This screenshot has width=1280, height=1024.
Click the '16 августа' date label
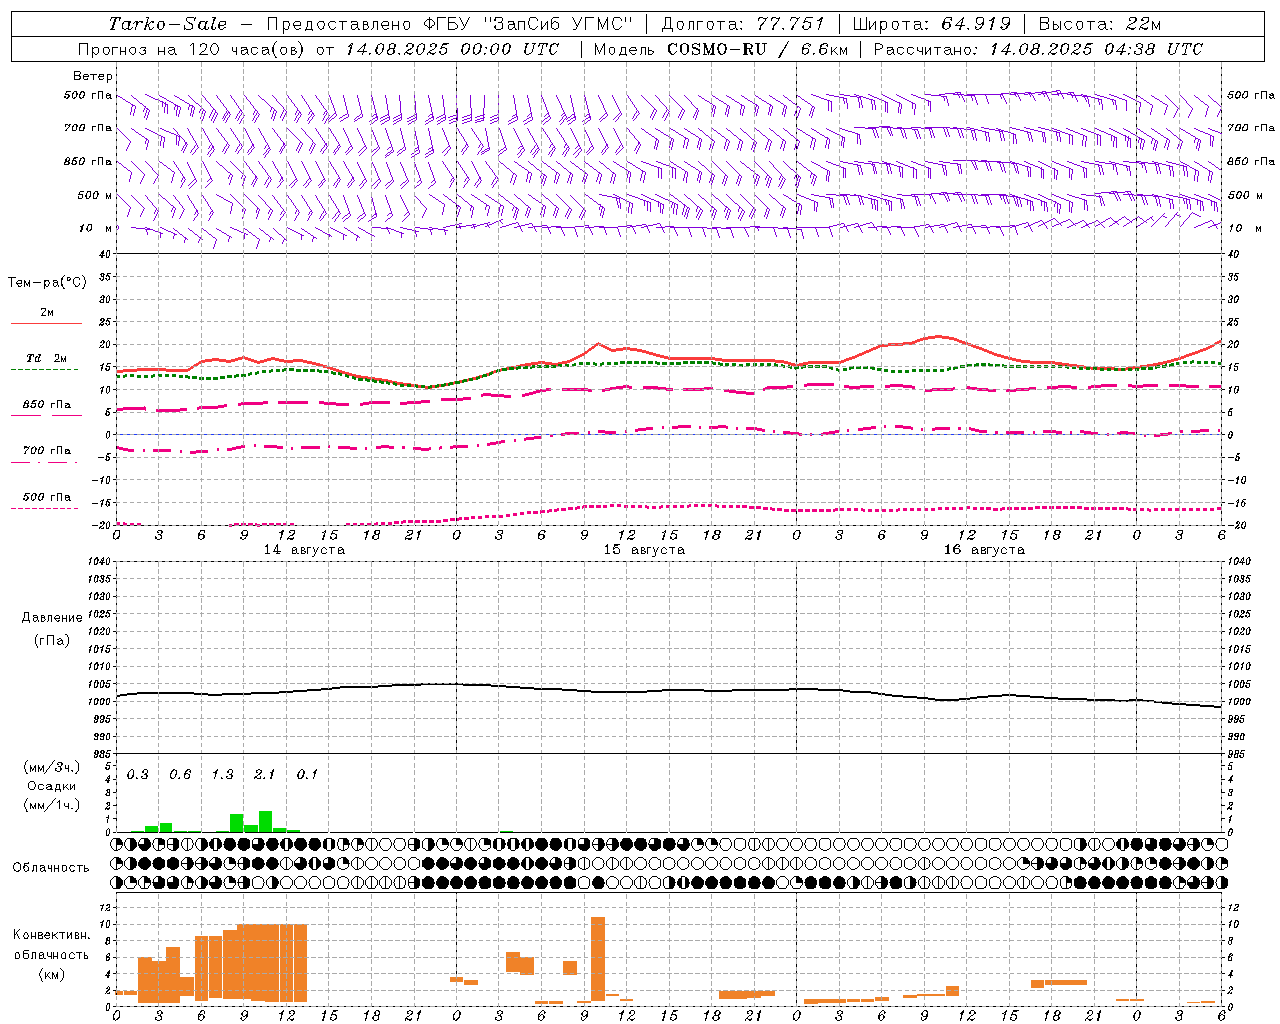coord(984,550)
